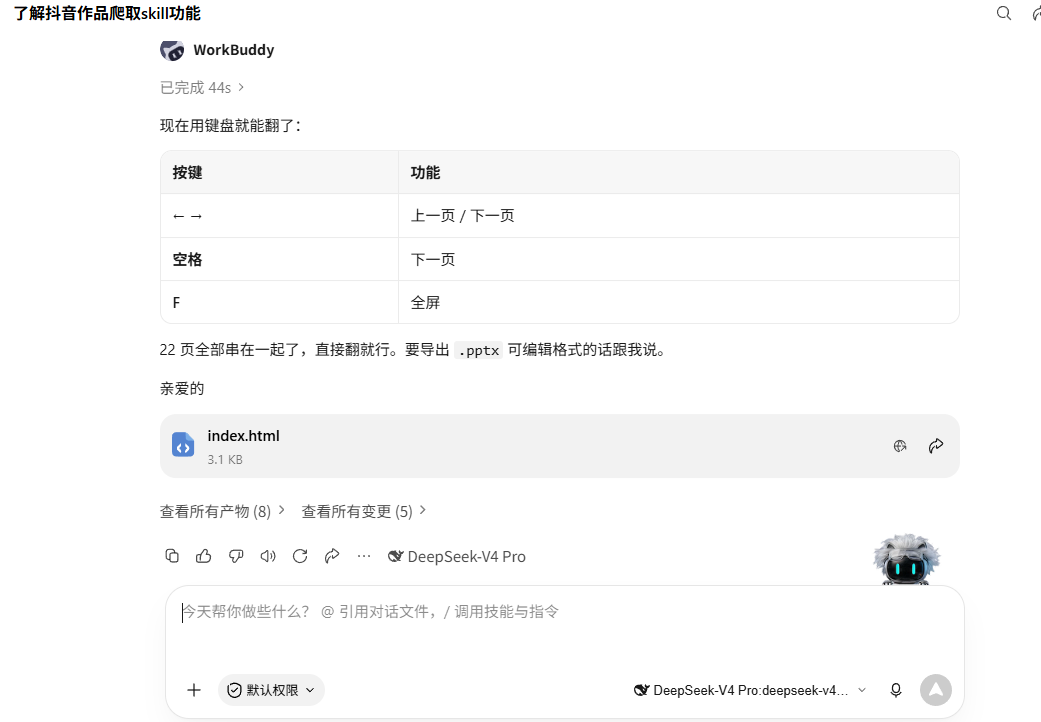This screenshot has height=722, width=1041.
Task: Expand the 已完成 44s details chevron
Action: pos(241,87)
